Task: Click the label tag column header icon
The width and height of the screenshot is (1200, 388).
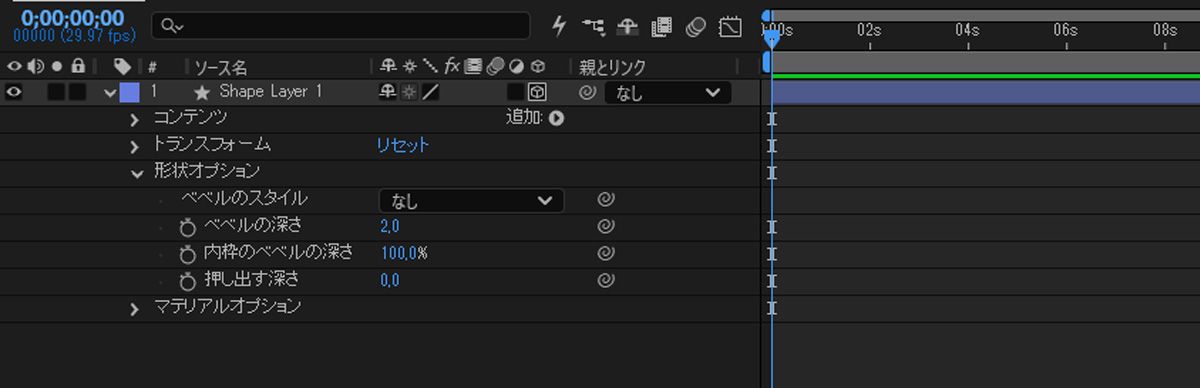Action: click(x=123, y=67)
